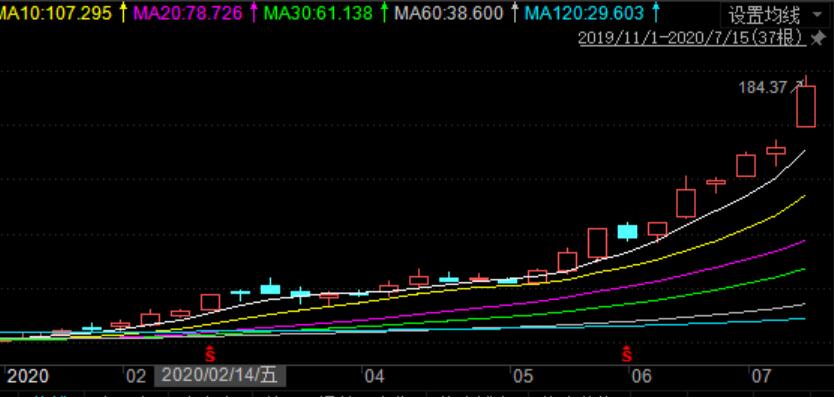
Task: Click the MA30 green up arrow
Action: [x=384, y=12]
